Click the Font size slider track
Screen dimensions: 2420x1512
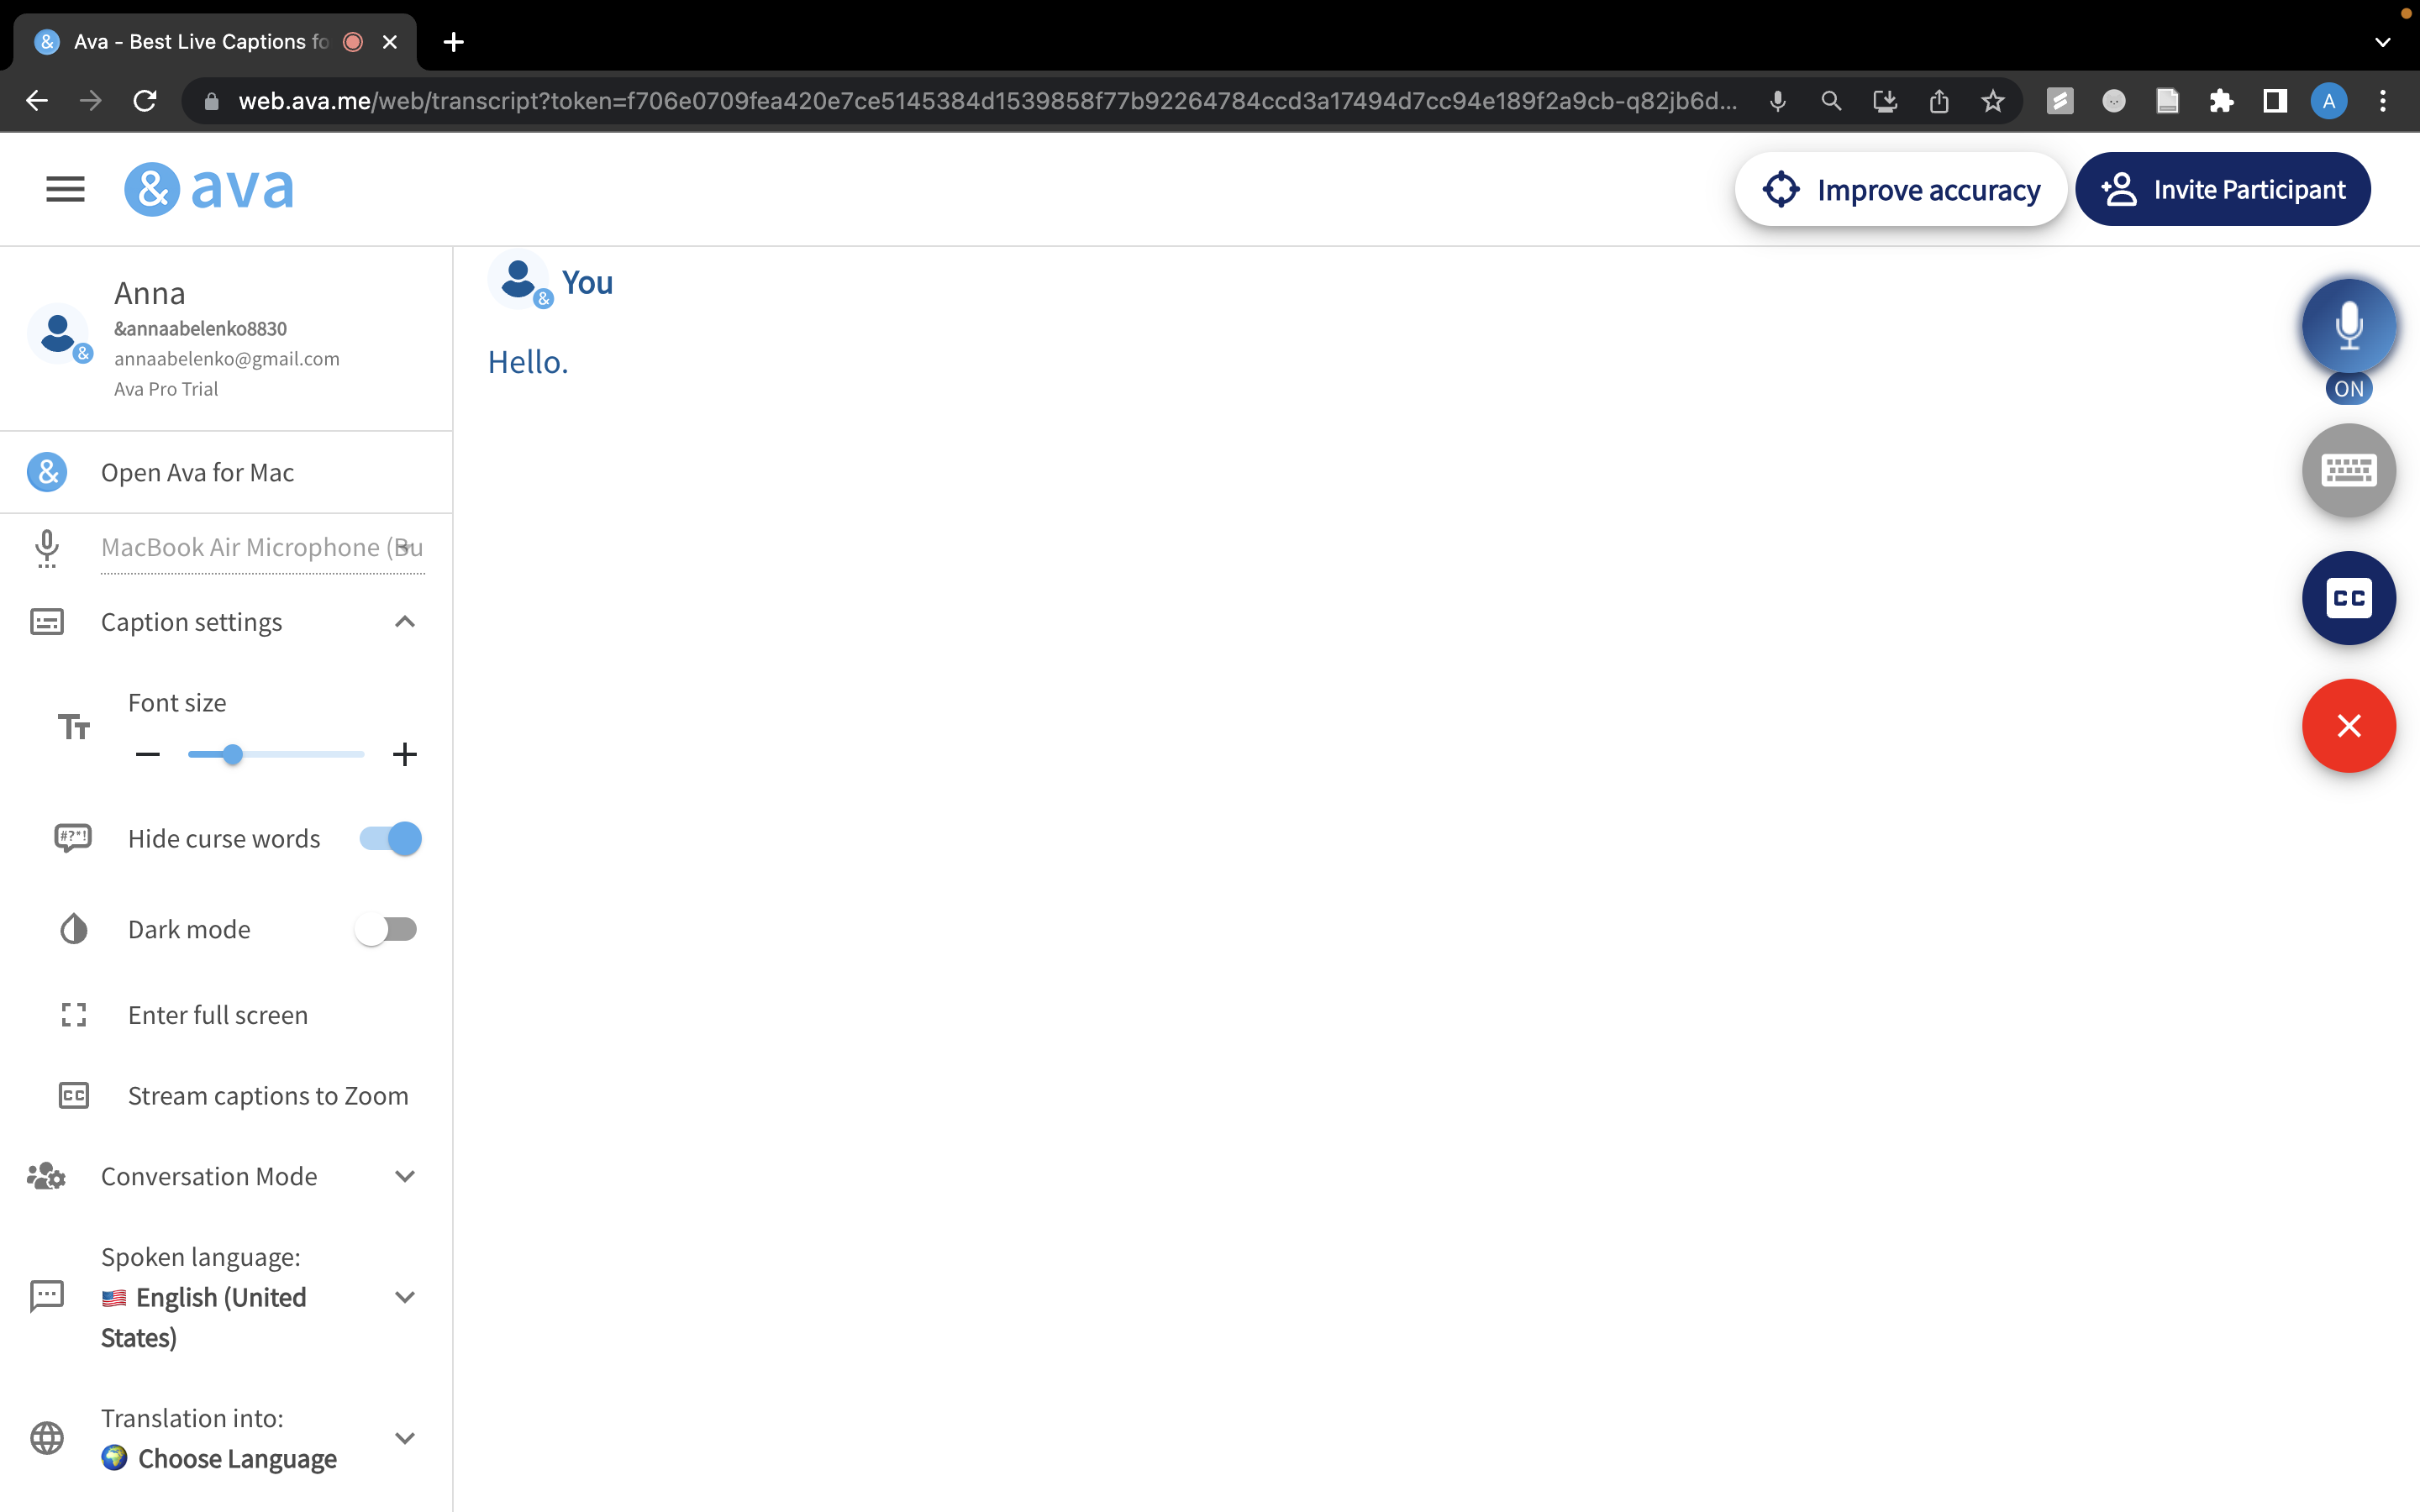pos(300,754)
